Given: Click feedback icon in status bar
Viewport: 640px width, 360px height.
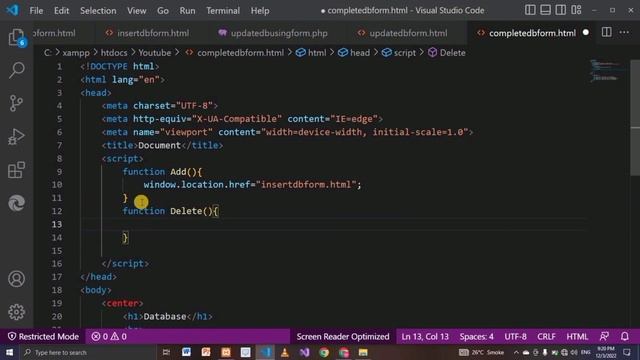Looking at the screenshot, I should click(604, 336).
